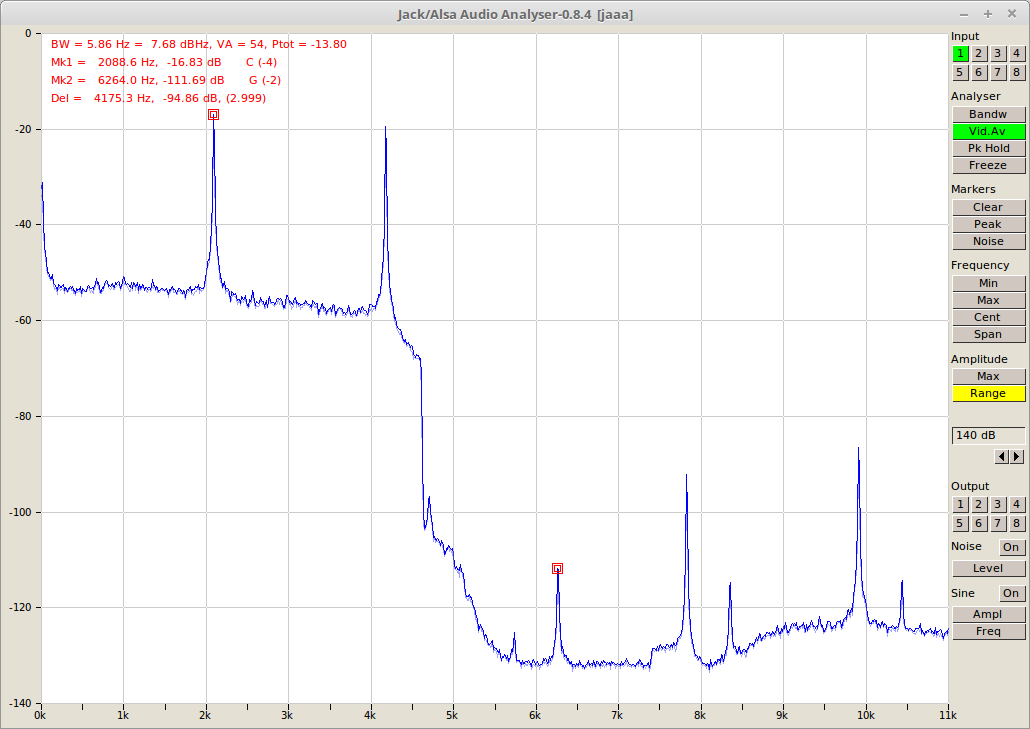Select the Span frequency button

[988, 334]
